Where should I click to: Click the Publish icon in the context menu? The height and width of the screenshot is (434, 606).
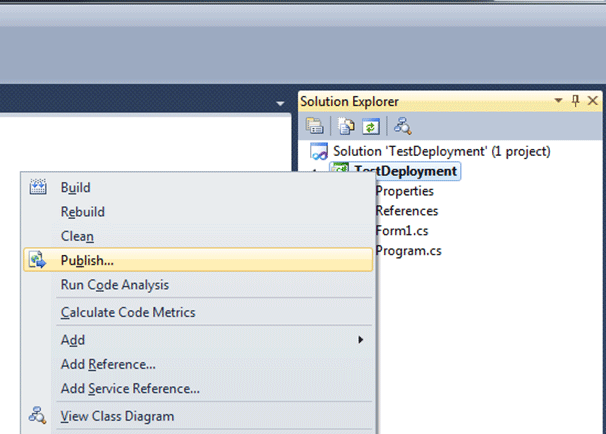[x=39, y=260]
